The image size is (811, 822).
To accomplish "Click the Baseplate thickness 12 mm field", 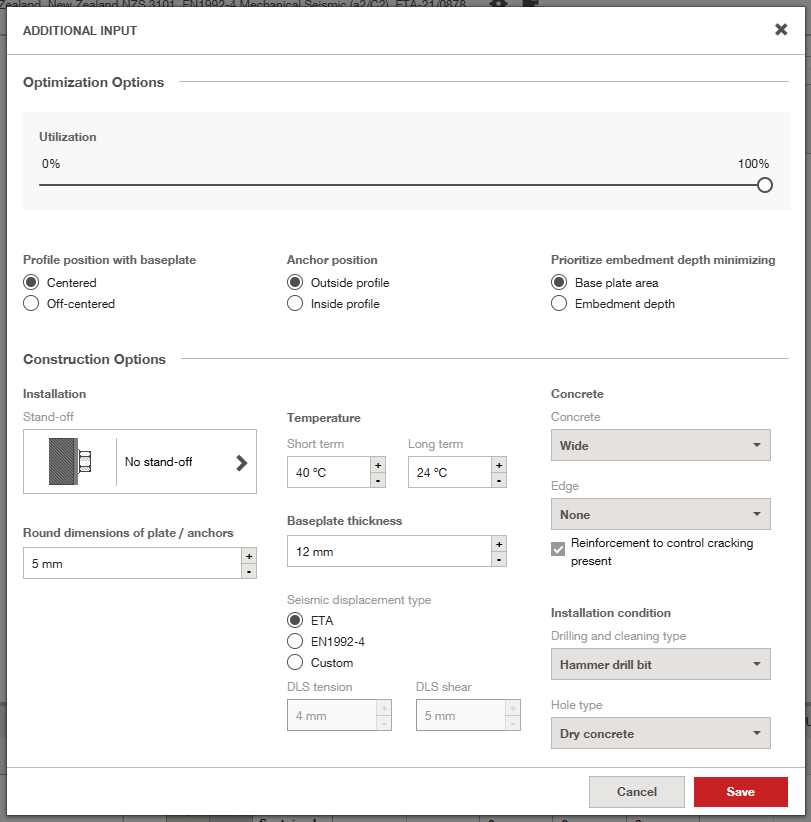I will click(x=389, y=551).
